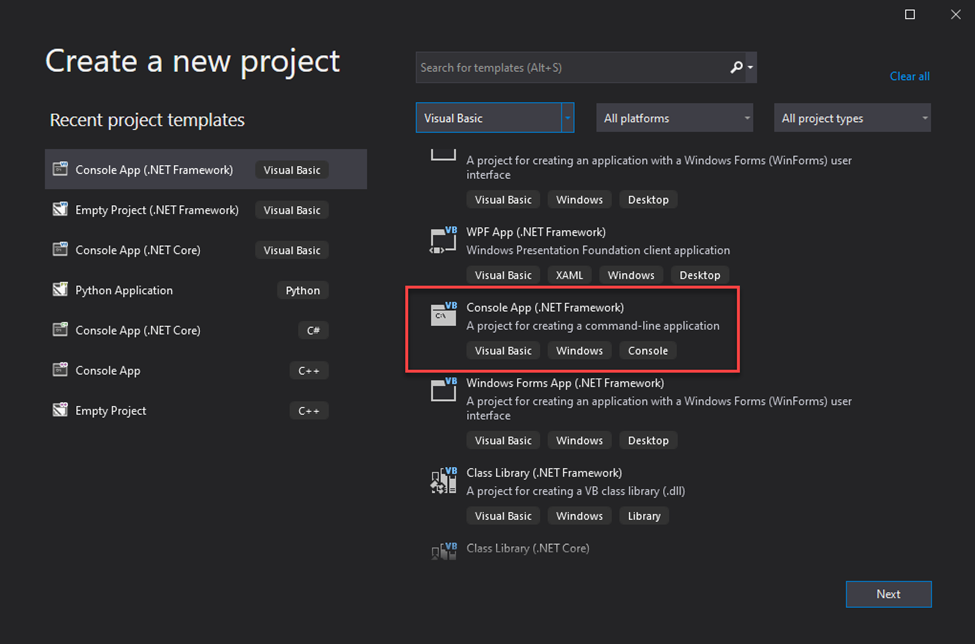Click Windows Forms App template icon
975x644 pixels.
443,390
